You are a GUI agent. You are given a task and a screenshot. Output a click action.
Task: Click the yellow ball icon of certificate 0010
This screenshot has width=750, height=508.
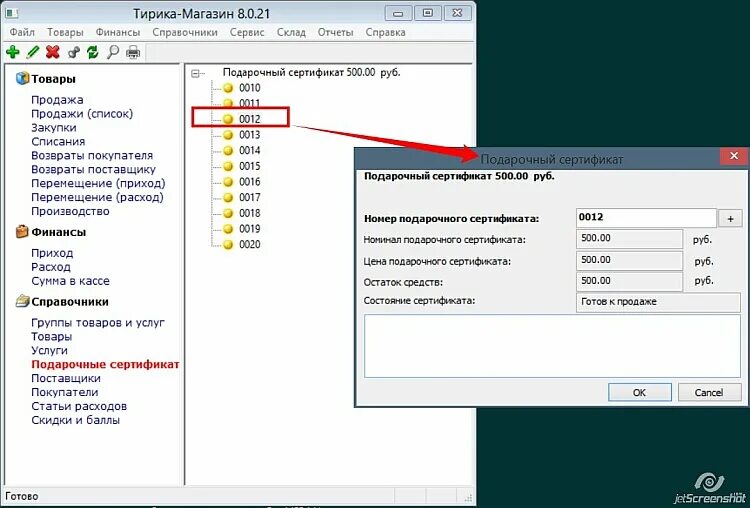[228, 88]
